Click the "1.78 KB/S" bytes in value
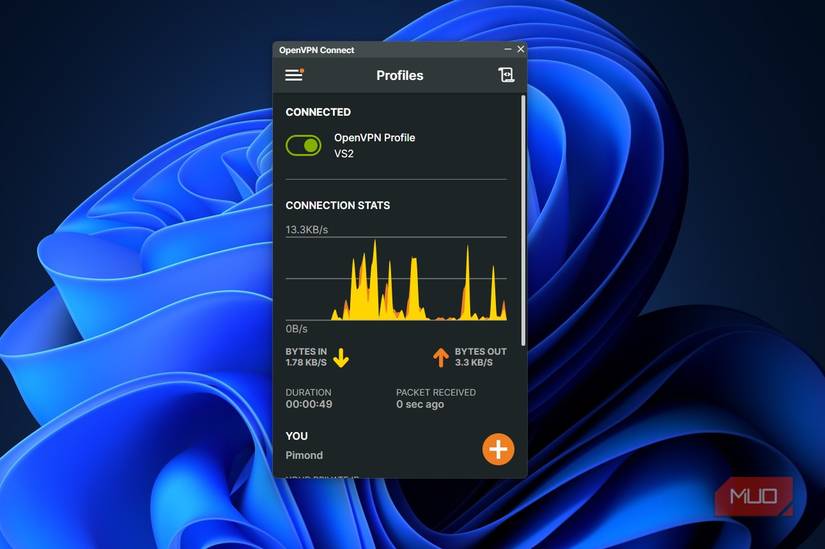Viewport: 825px width, 549px height. click(x=306, y=363)
